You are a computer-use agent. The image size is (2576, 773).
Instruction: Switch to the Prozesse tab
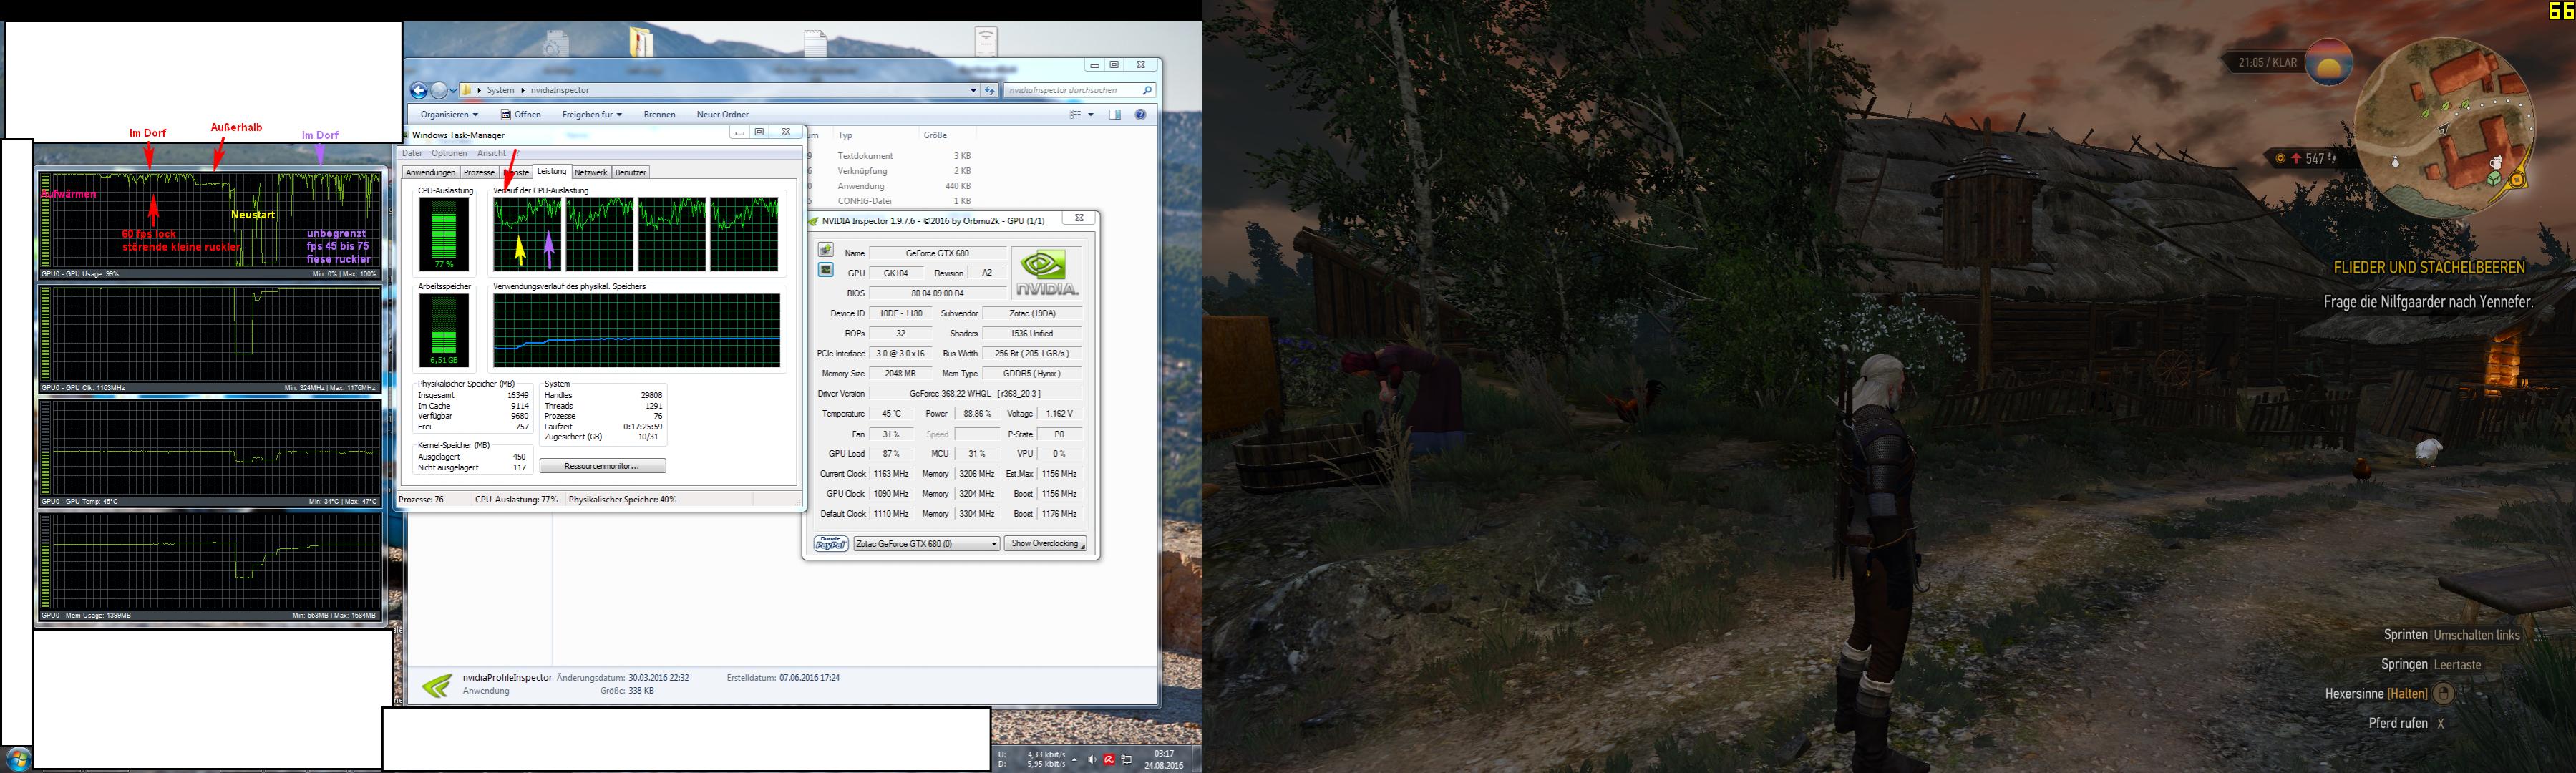click(x=478, y=173)
